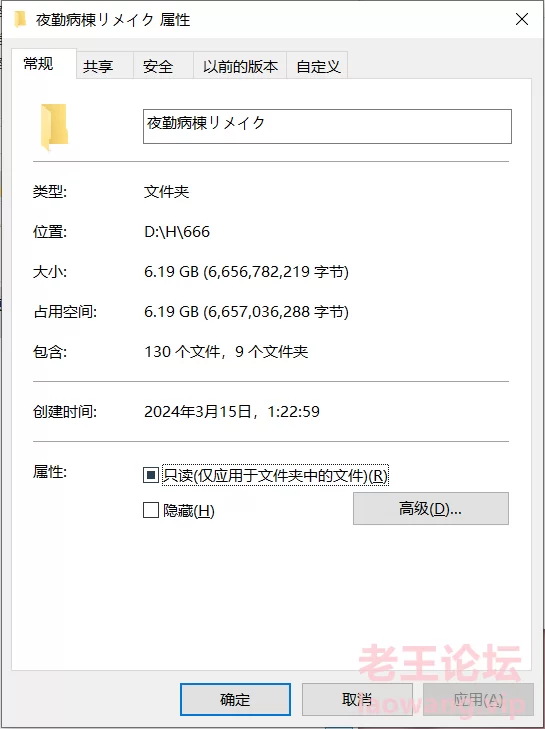
Task: Click the small folder icon in title bar
Action: (20, 19)
